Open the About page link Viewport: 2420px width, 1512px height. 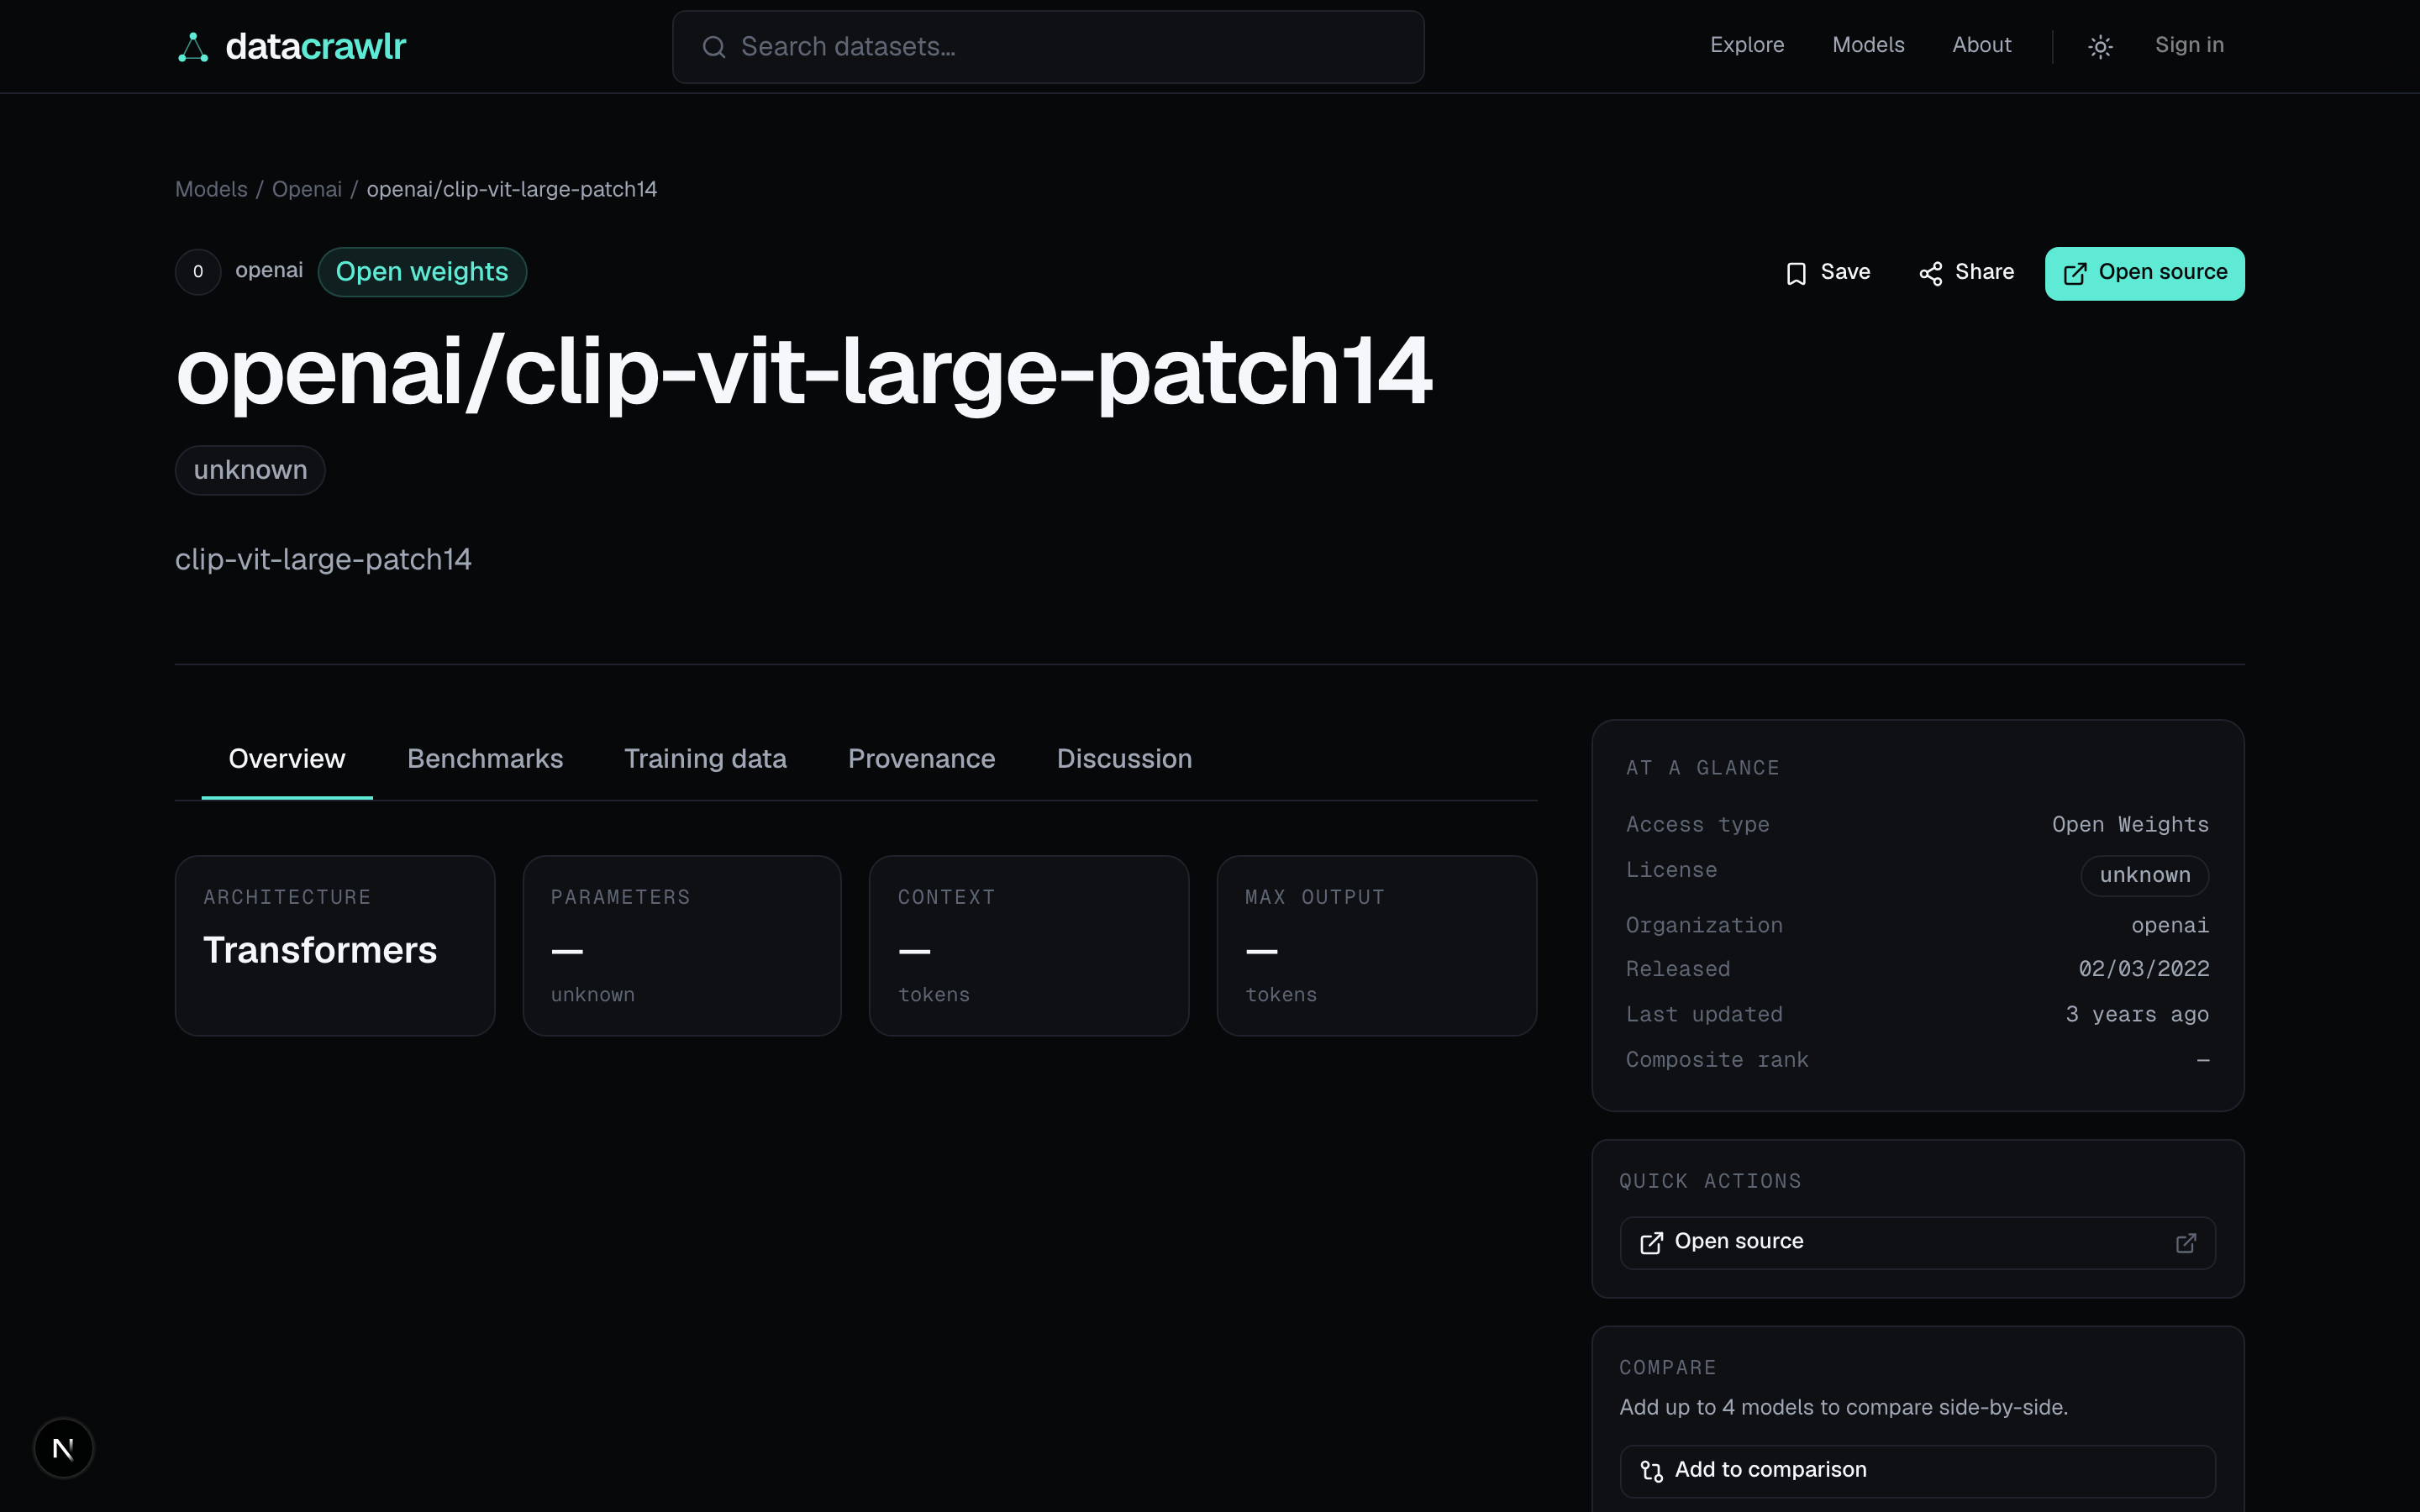[1981, 45]
